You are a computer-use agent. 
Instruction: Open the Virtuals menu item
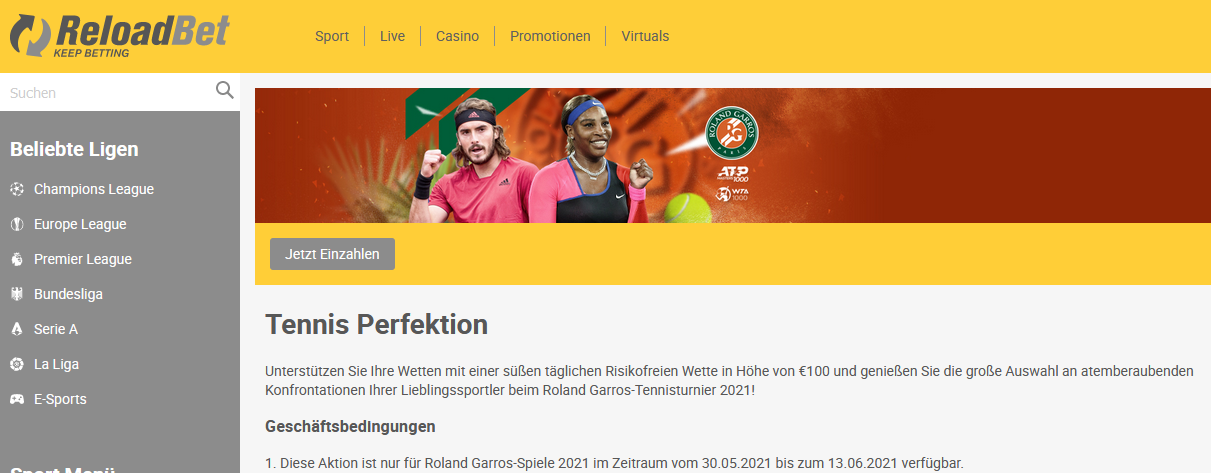click(645, 36)
